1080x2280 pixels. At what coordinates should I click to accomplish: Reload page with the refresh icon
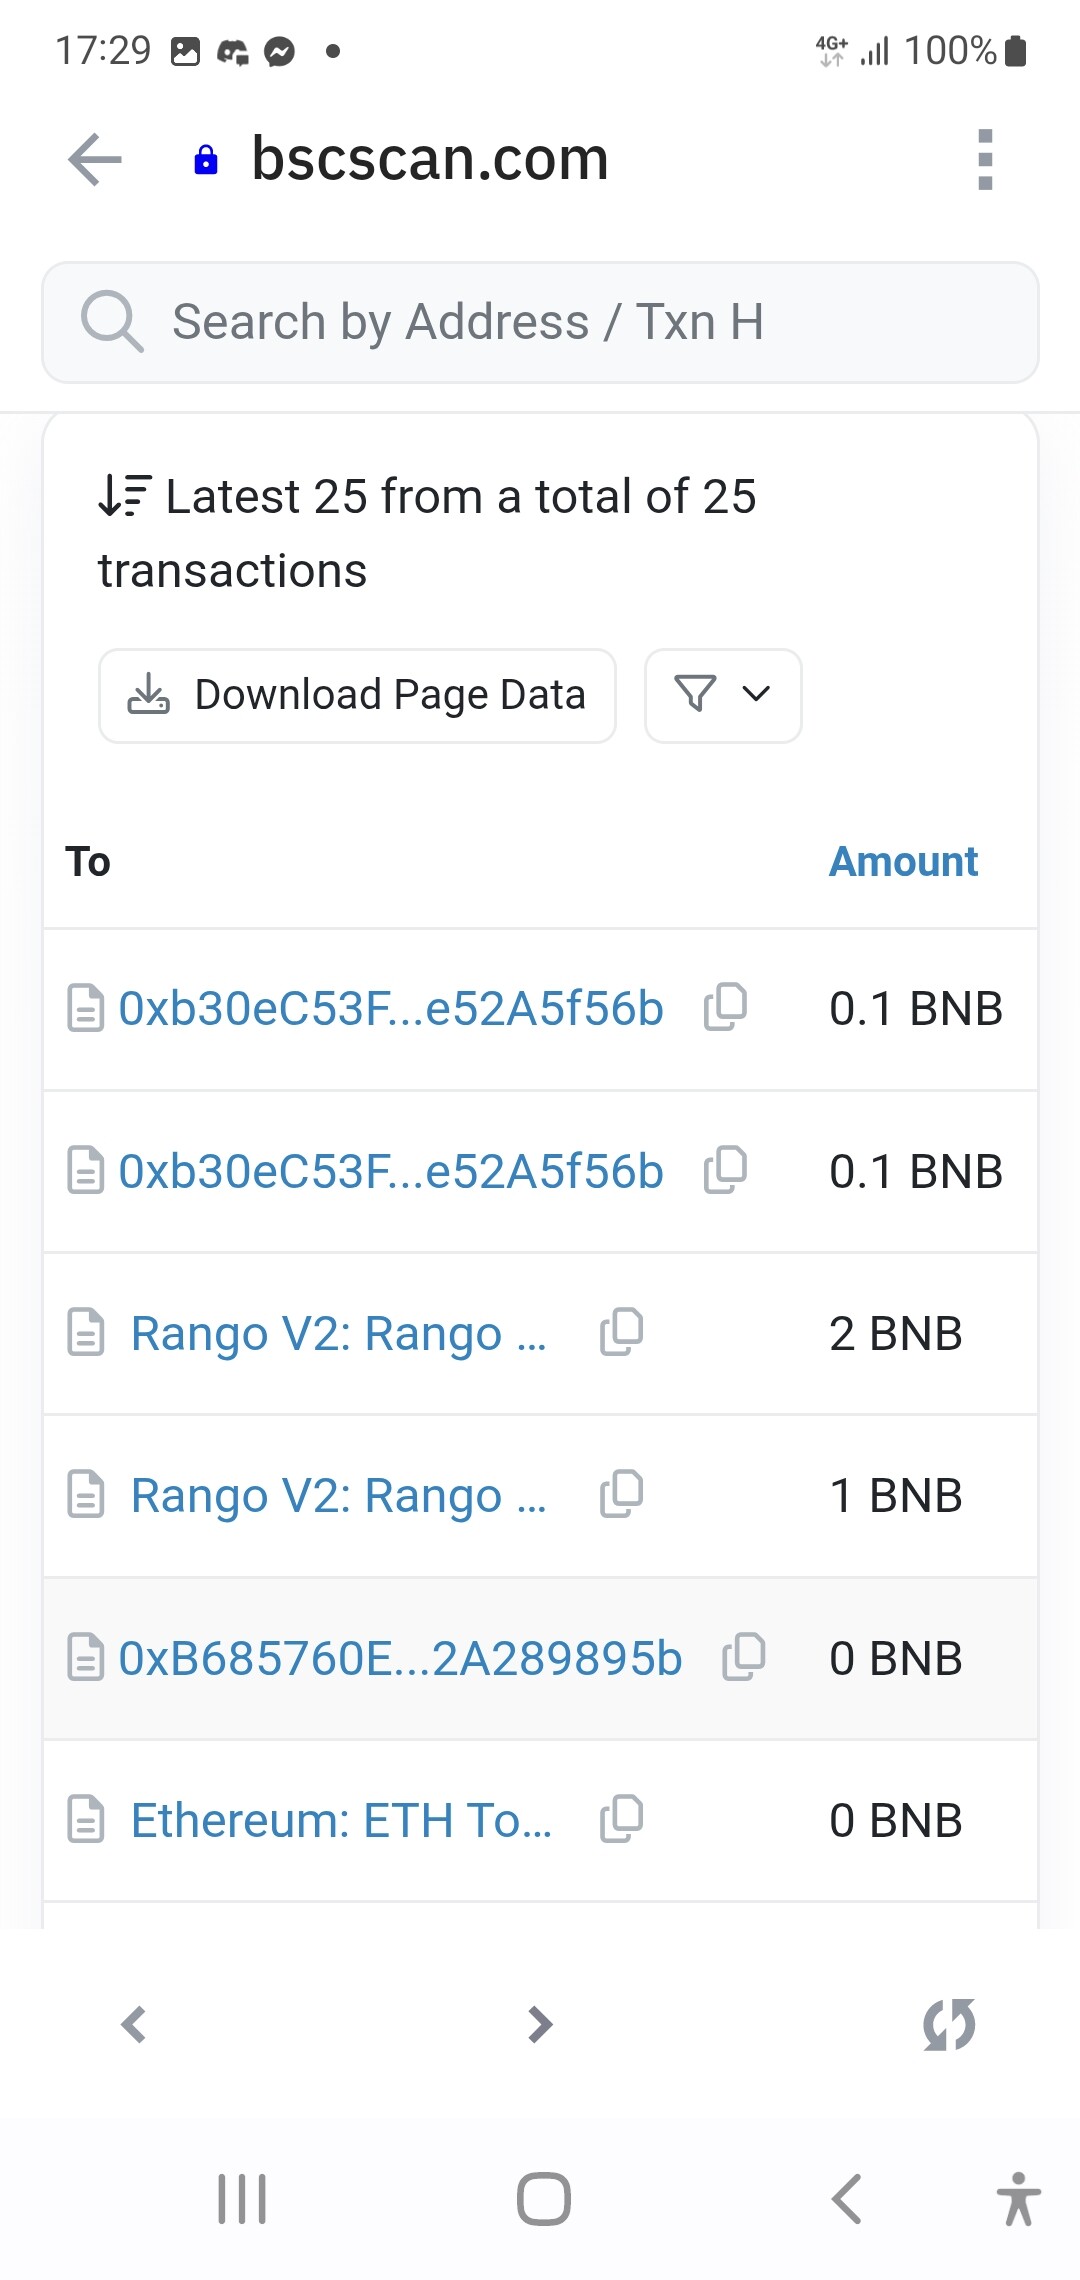click(948, 2024)
